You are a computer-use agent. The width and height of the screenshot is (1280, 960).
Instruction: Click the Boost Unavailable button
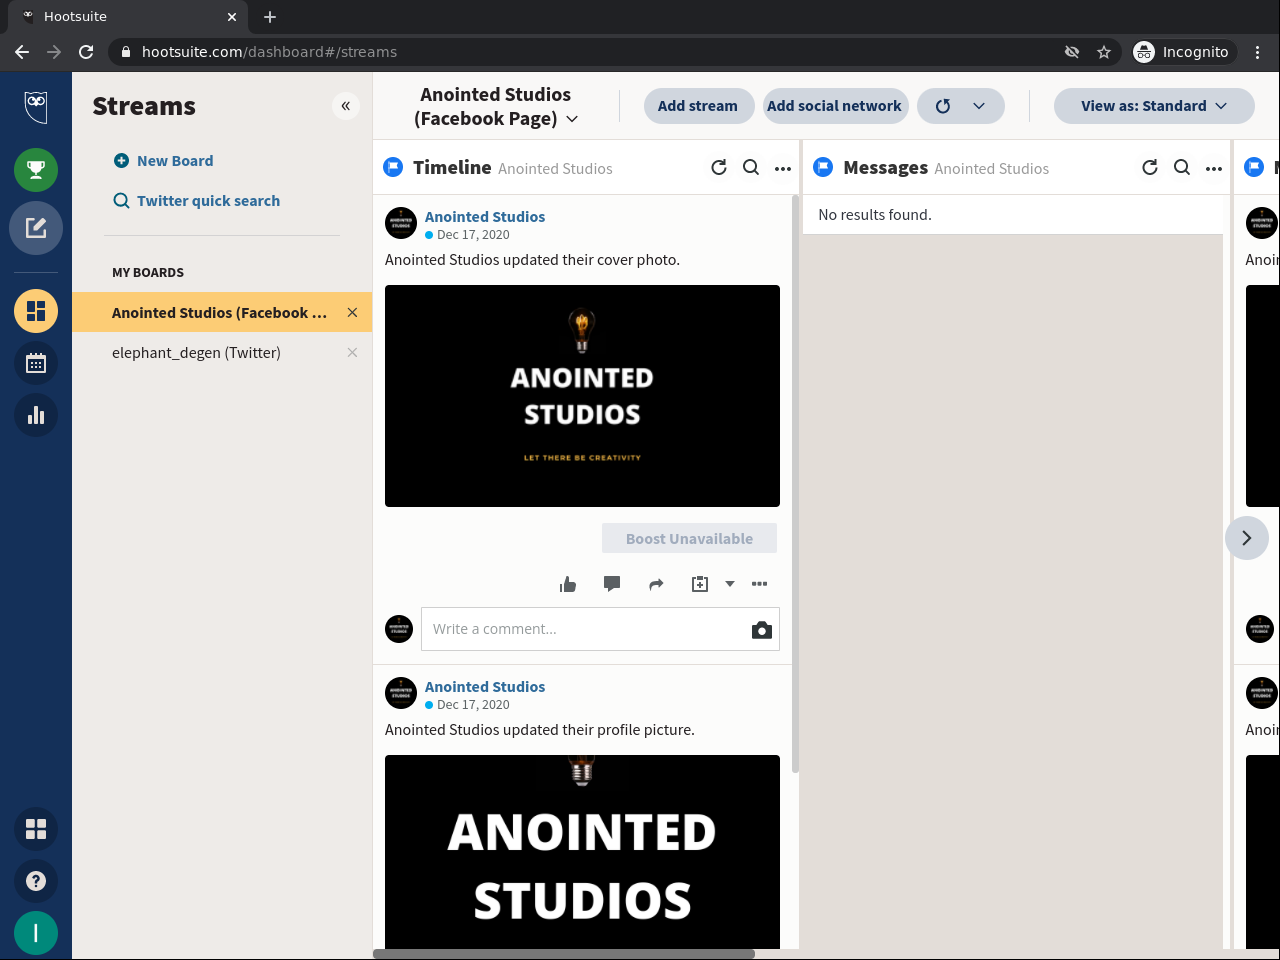coord(690,539)
